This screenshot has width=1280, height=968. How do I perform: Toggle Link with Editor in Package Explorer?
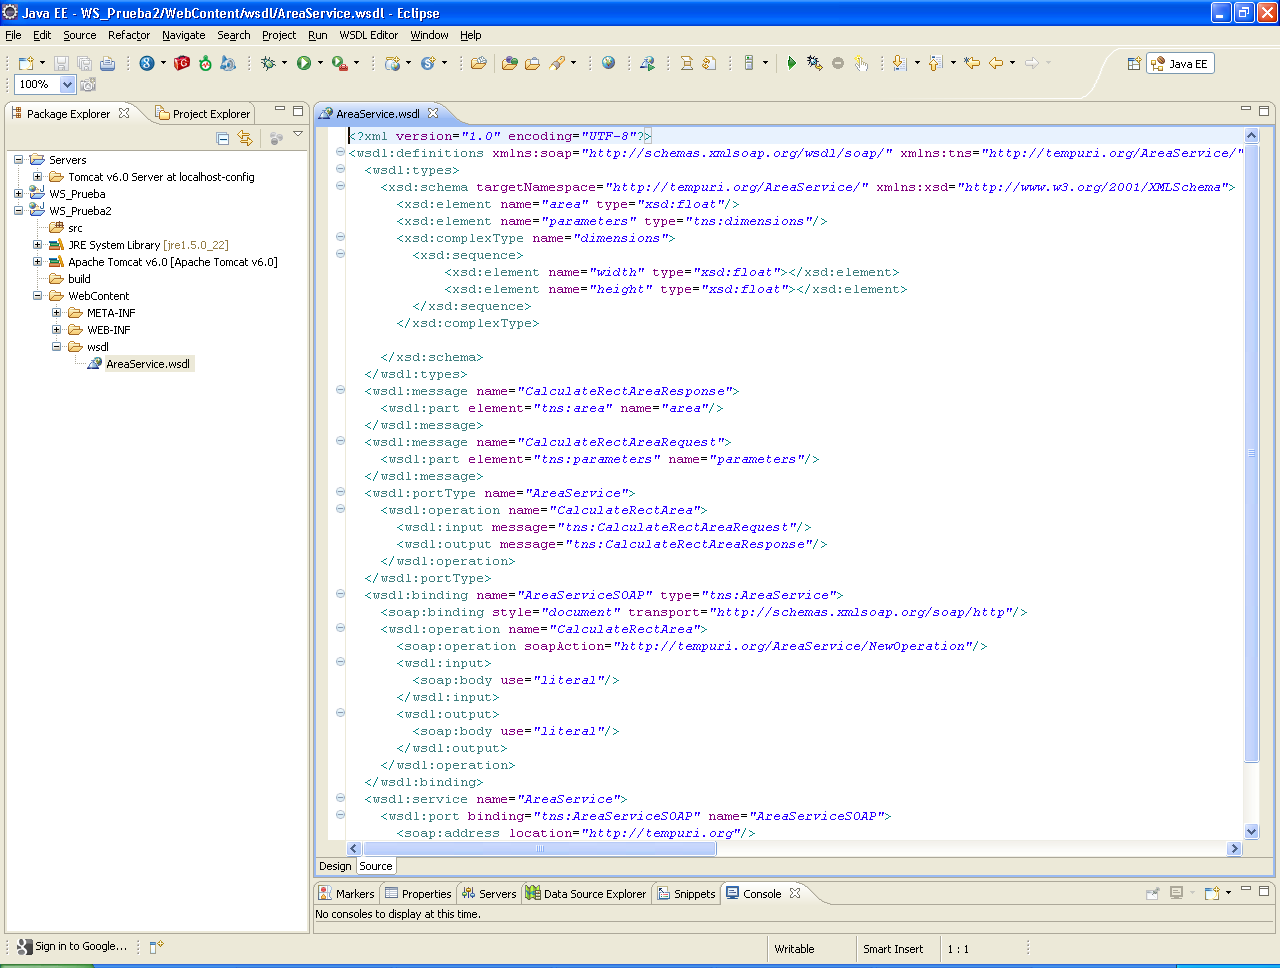coord(244,138)
